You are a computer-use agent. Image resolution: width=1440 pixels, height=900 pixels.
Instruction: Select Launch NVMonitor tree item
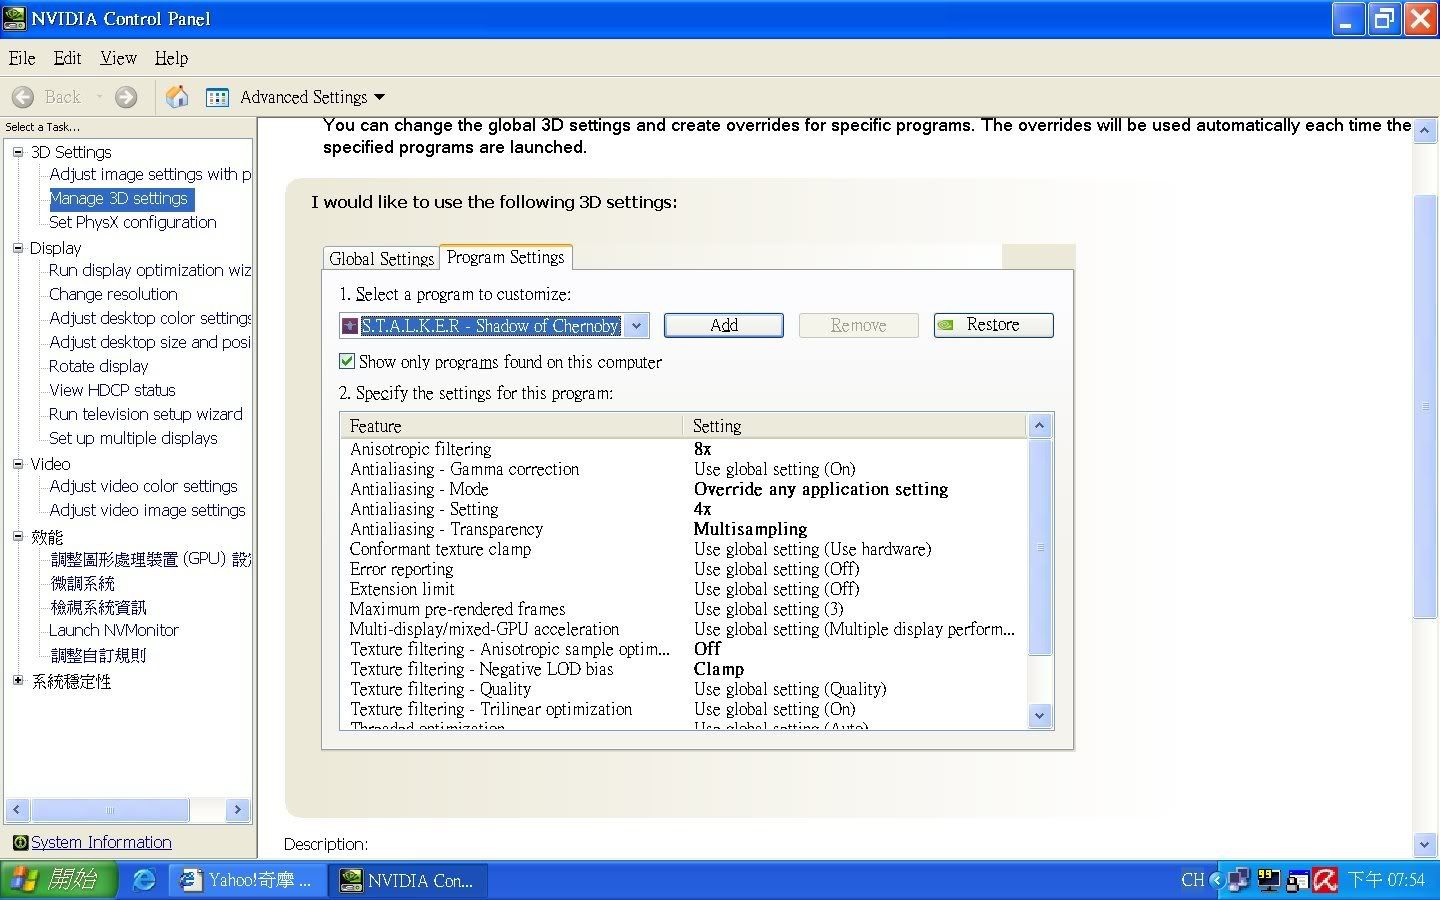pos(113,630)
